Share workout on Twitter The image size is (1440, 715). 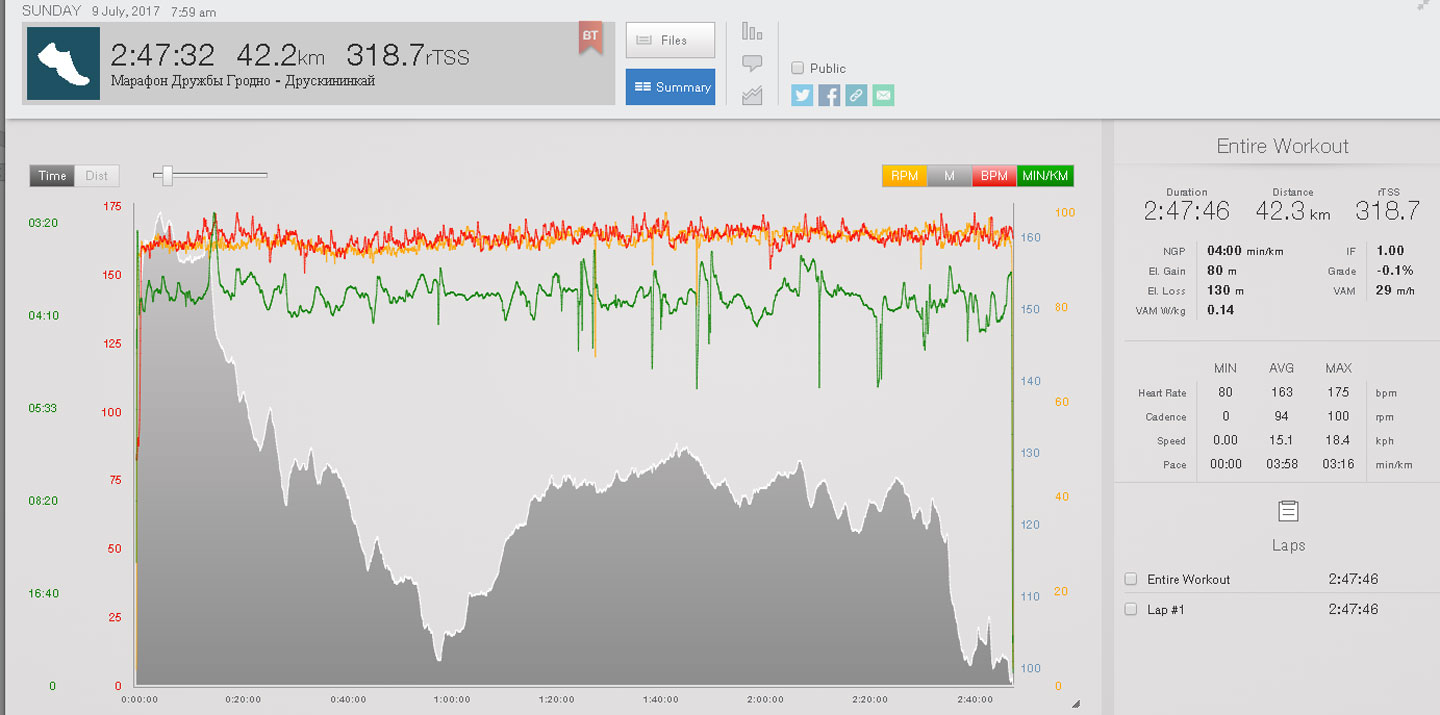(802, 95)
